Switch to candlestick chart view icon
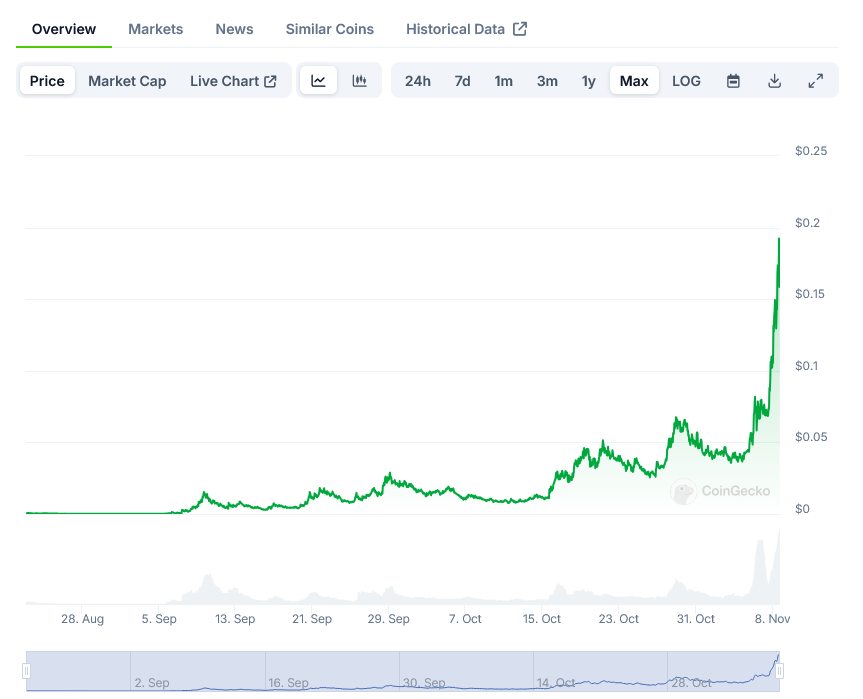 coord(359,81)
